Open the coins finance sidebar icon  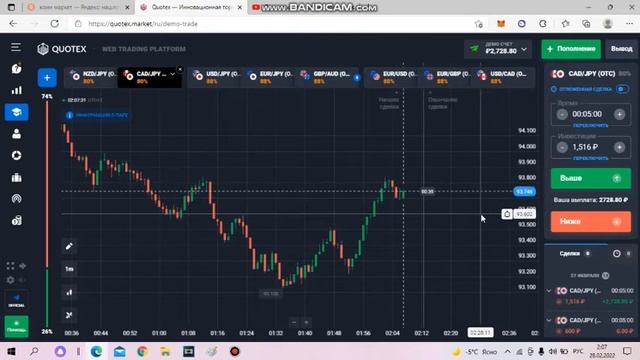[x=16, y=220]
